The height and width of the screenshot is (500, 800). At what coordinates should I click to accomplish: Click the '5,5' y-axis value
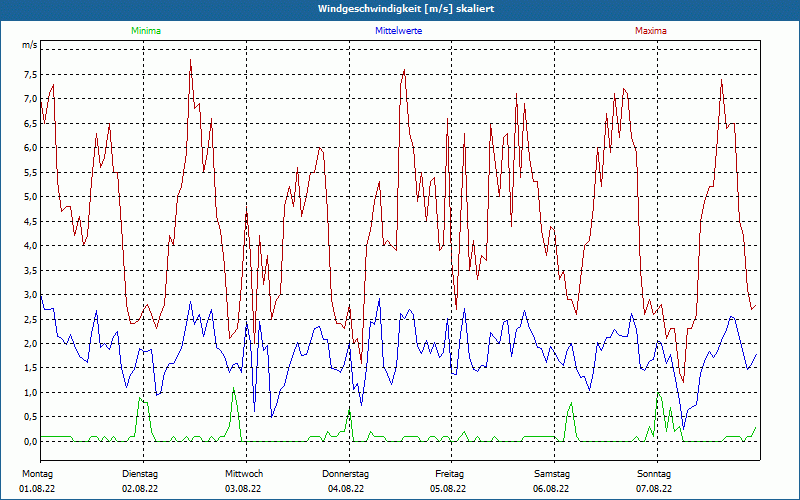pyautogui.click(x=30, y=172)
